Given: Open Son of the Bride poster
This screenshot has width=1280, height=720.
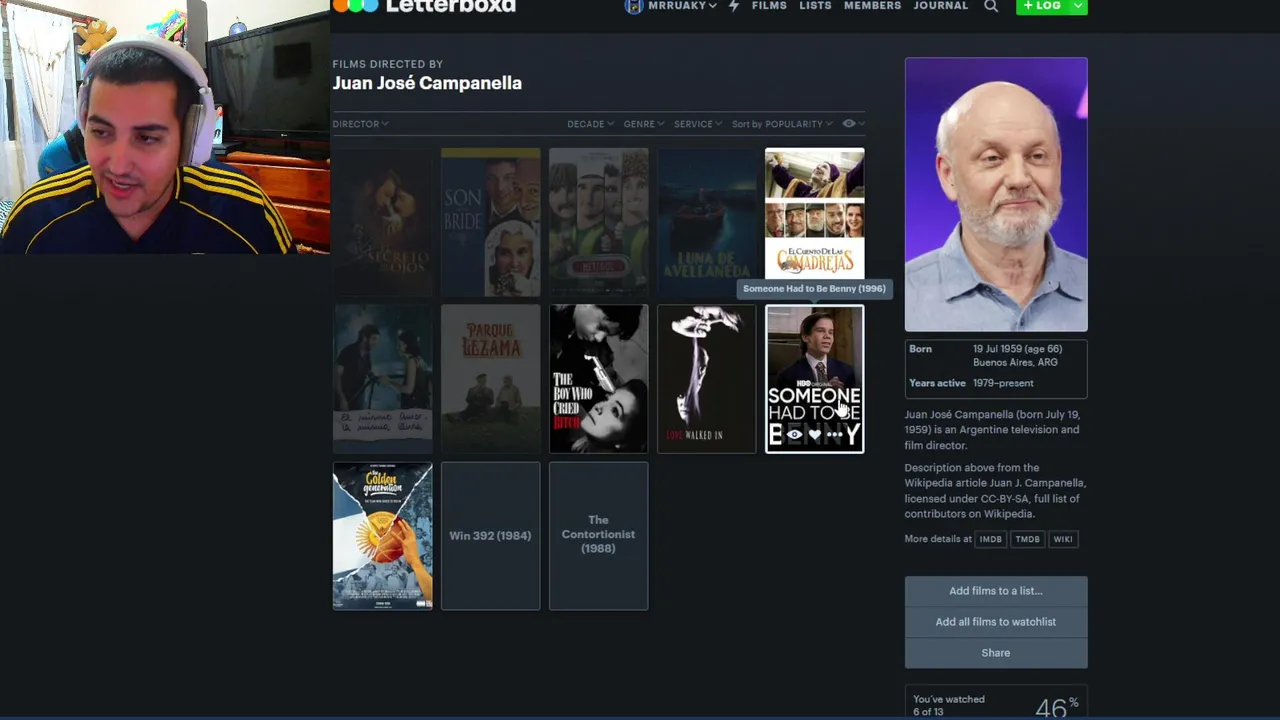Looking at the screenshot, I should point(491,222).
